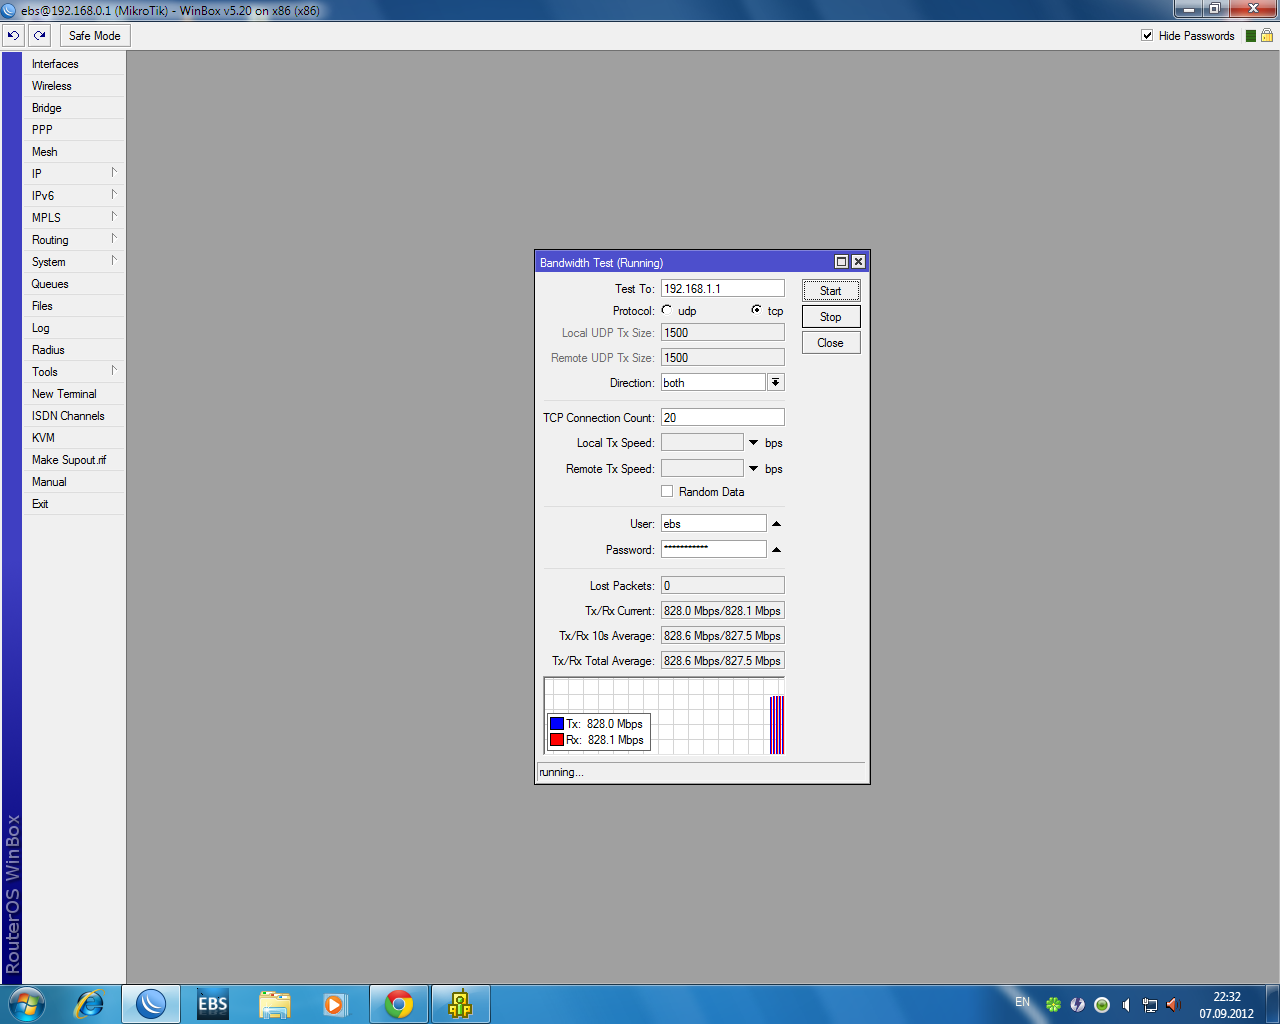Image resolution: width=1280 pixels, height=1024 pixels.
Task: Collapse the User field arrow
Action: (x=776, y=523)
